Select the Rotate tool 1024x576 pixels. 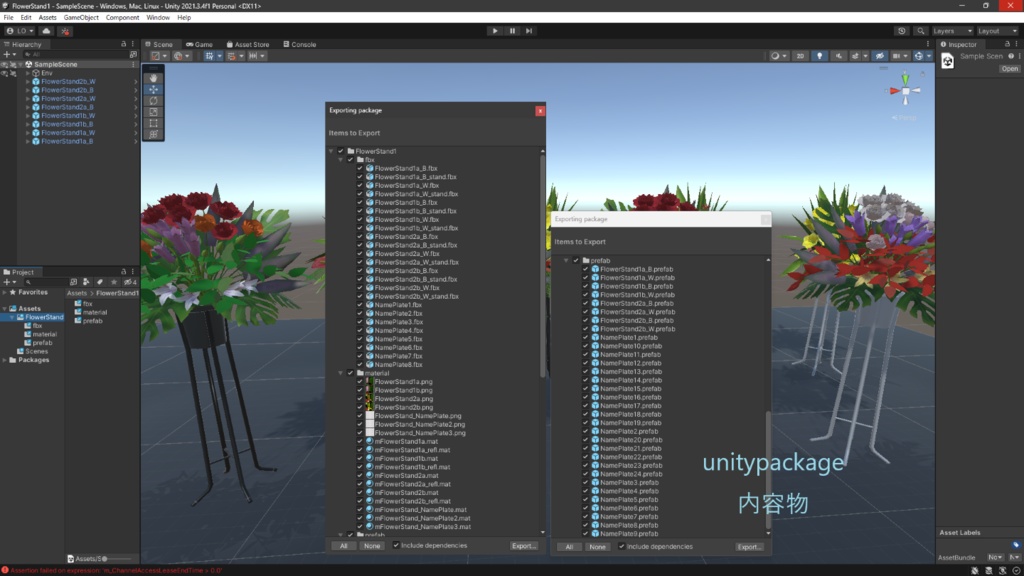pos(153,101)
